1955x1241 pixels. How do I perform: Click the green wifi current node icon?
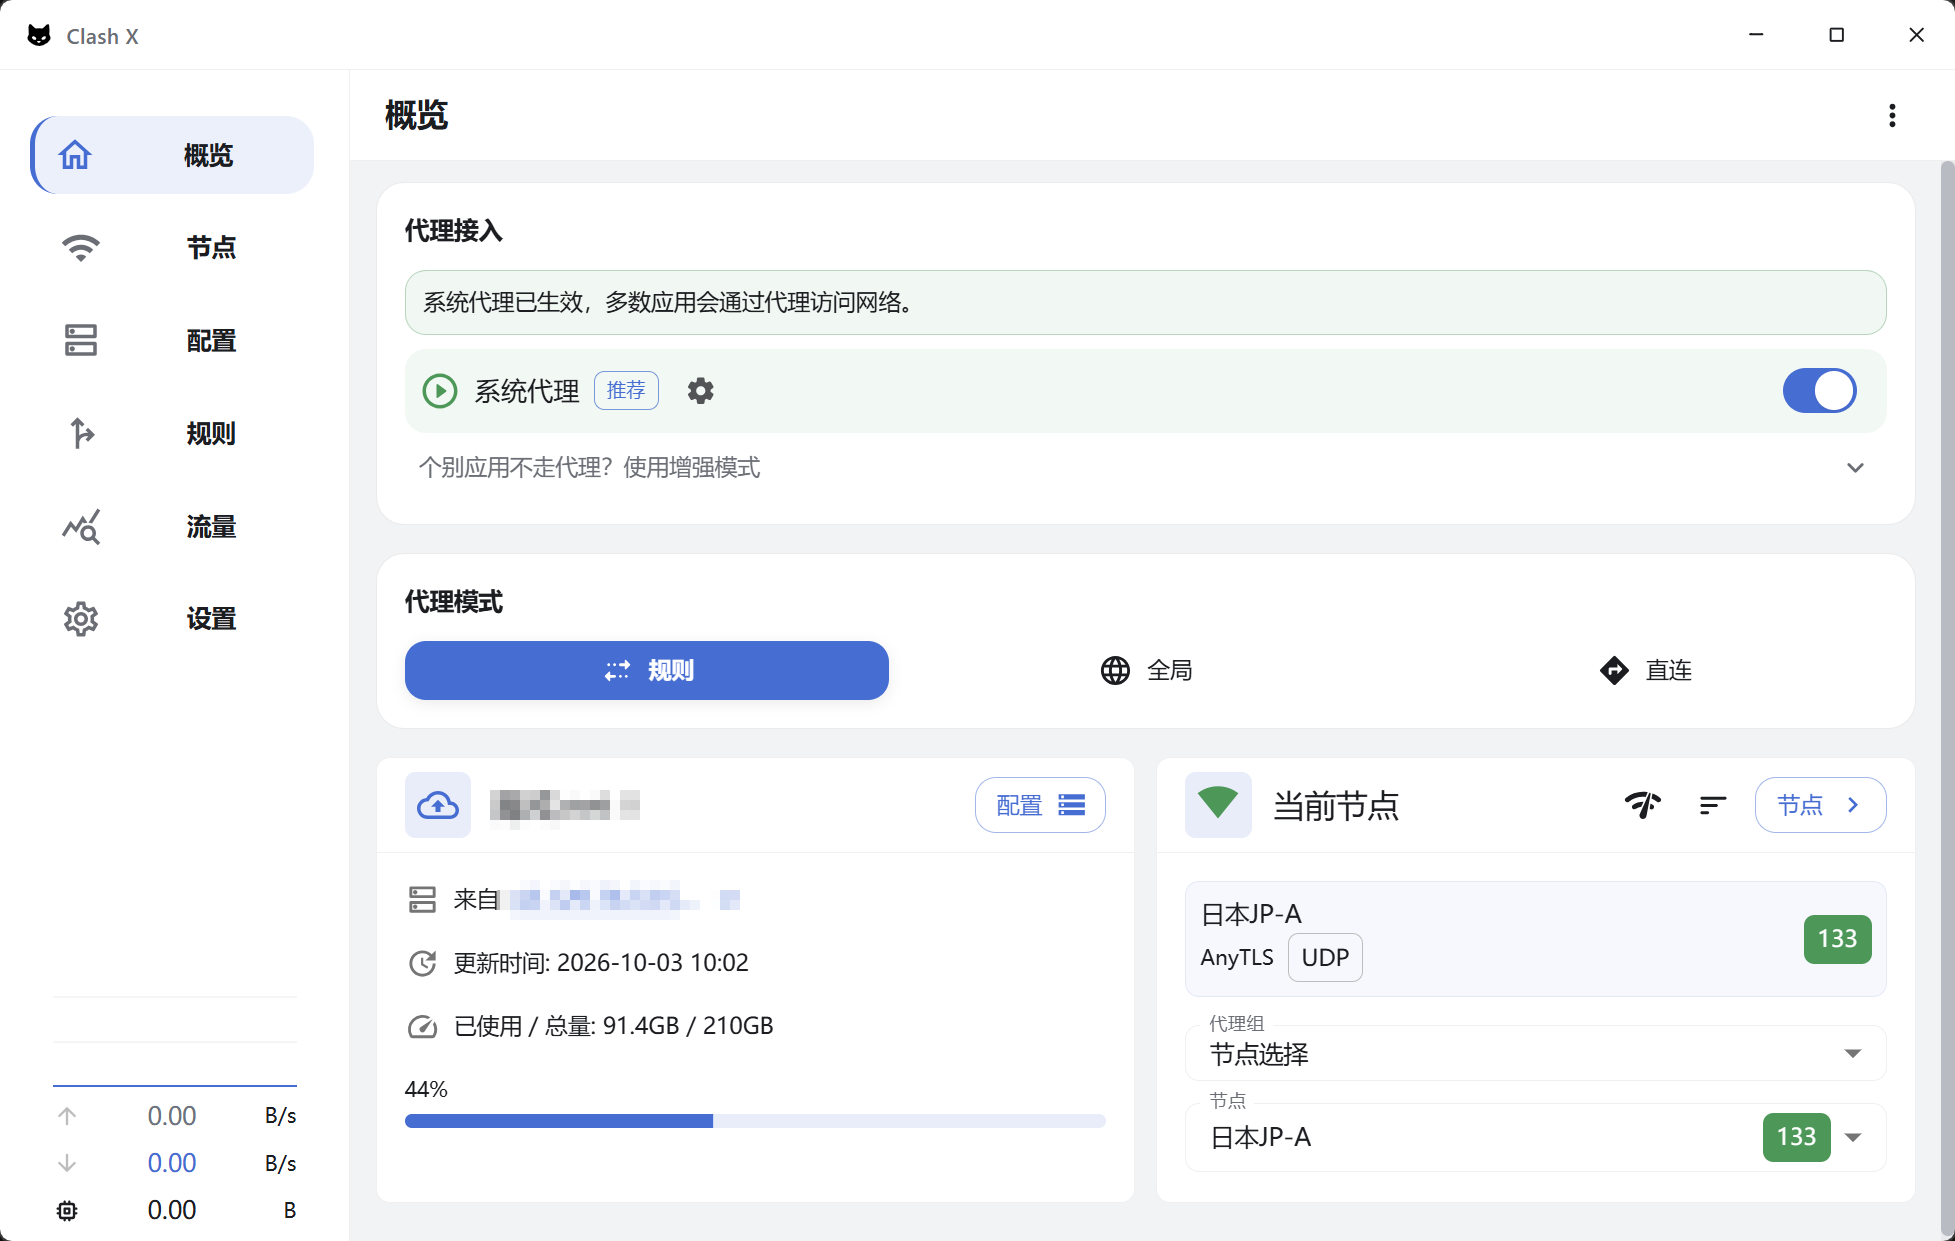click(x=1218, y=805)
